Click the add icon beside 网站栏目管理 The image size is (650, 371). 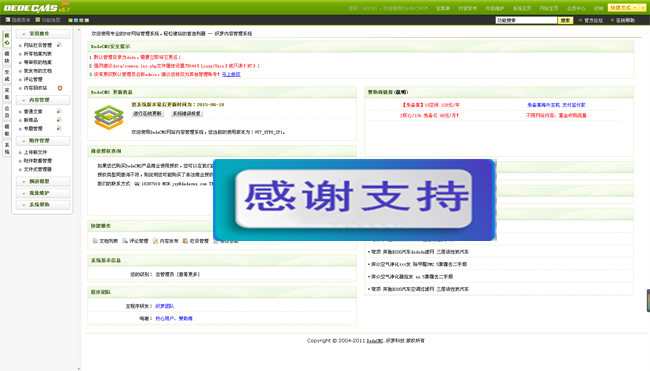pos(59,45)
